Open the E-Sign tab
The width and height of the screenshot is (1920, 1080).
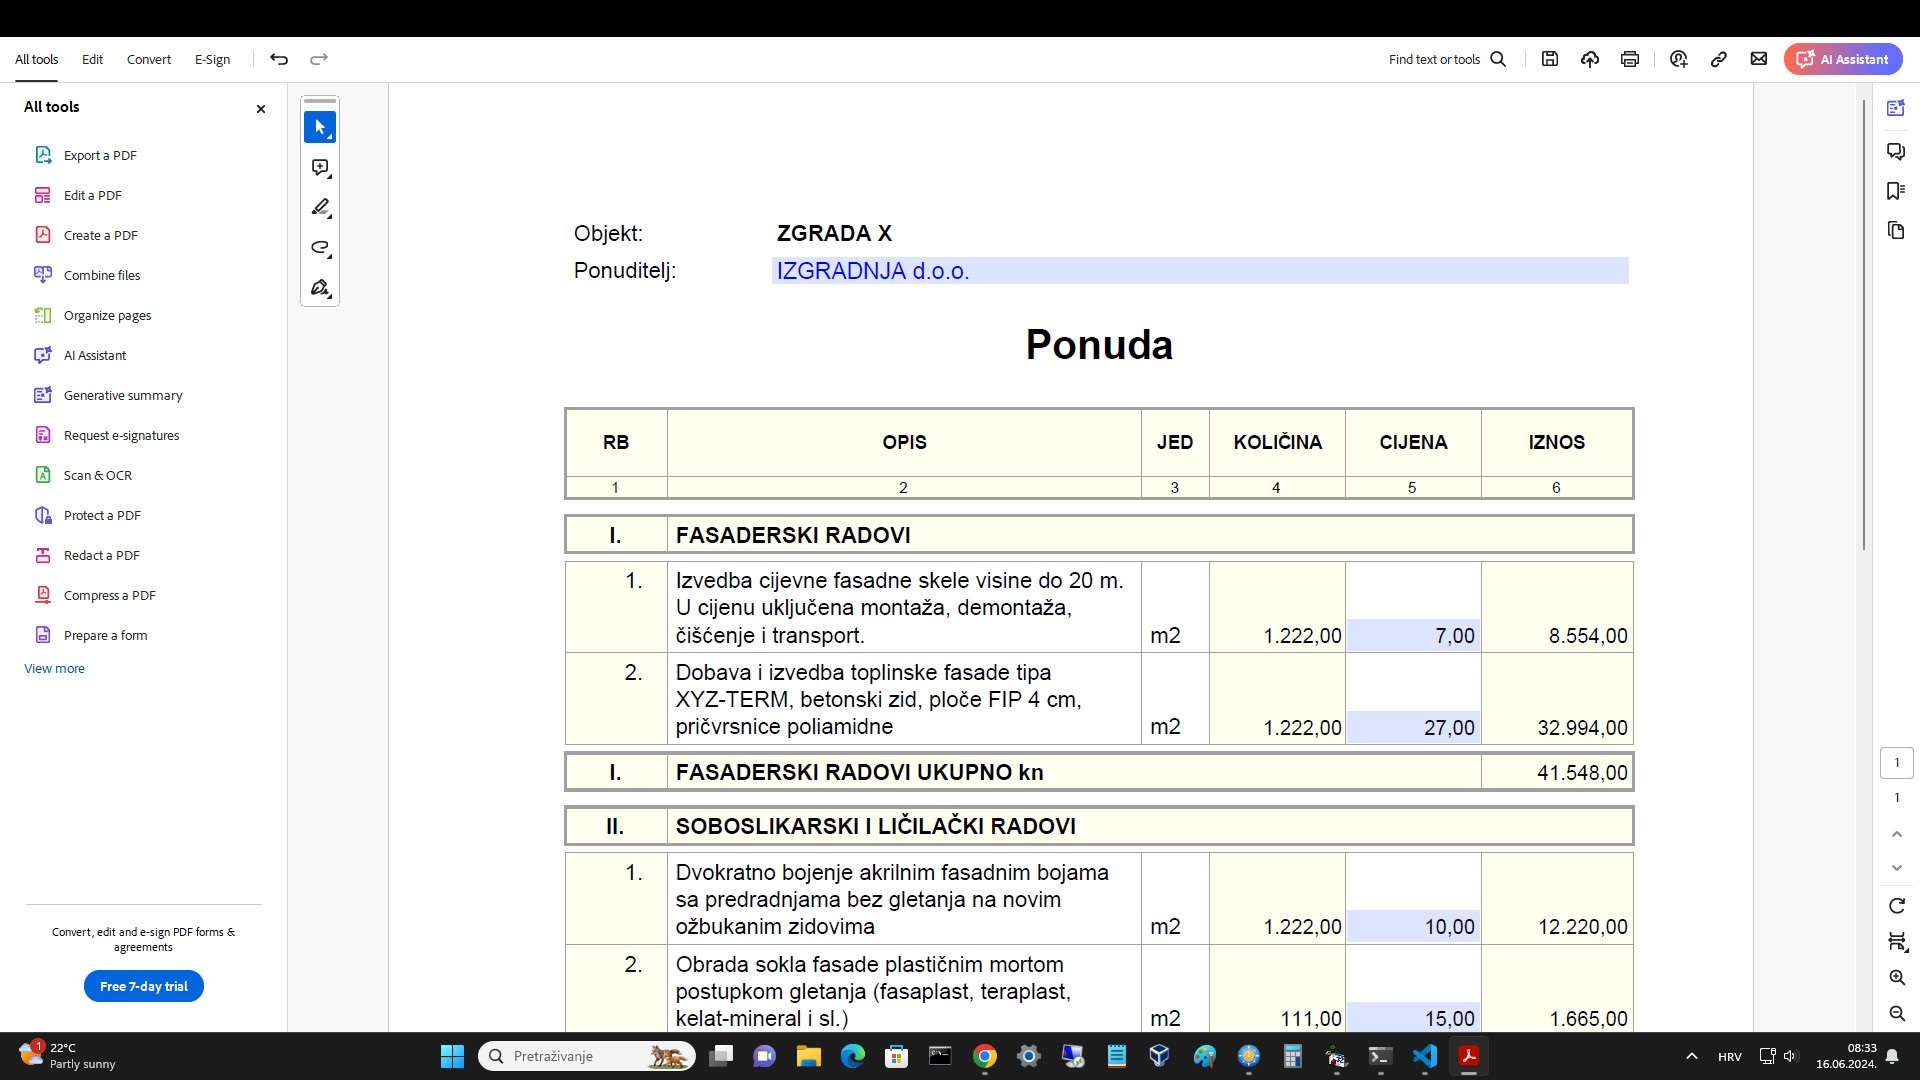click(212, 59)
